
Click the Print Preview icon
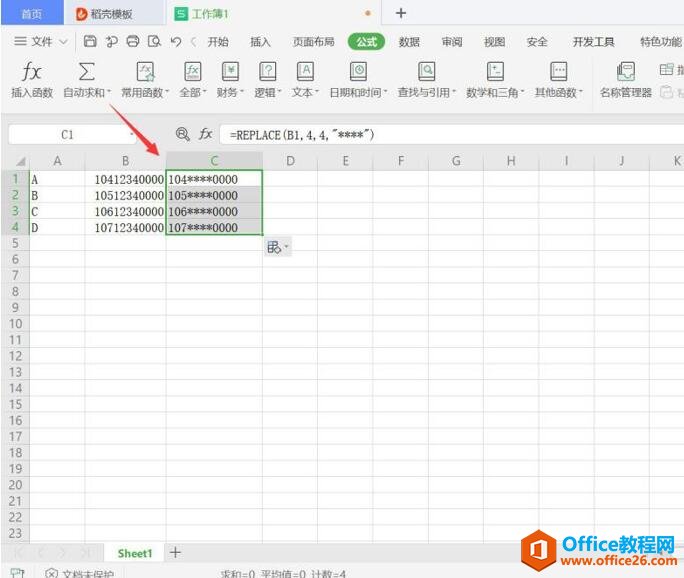(x=154, y=41)
